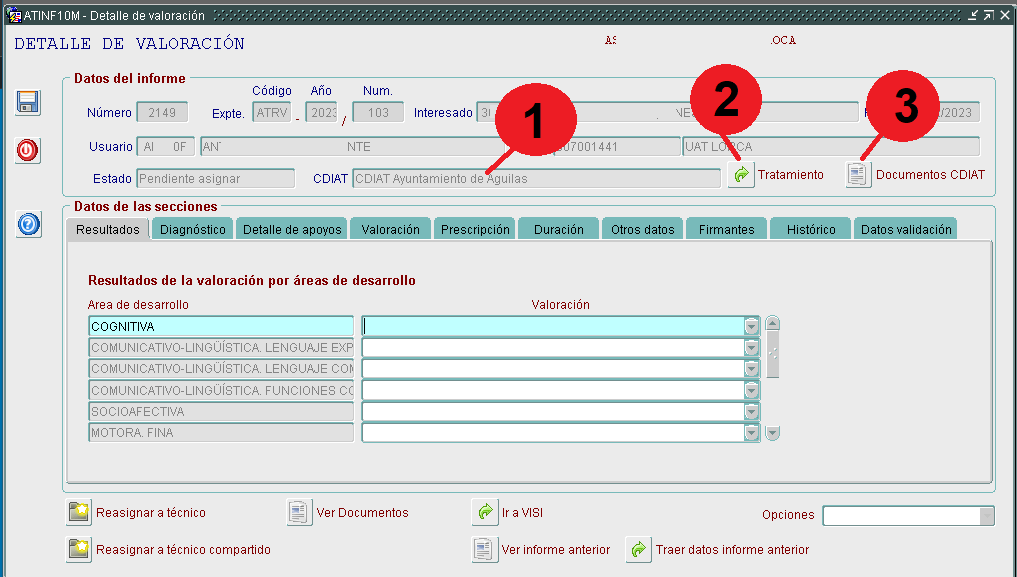The width and height of the screenshot is (1017, 577).
Task: Open the Prescripción tab
Action: pos(475,229)
